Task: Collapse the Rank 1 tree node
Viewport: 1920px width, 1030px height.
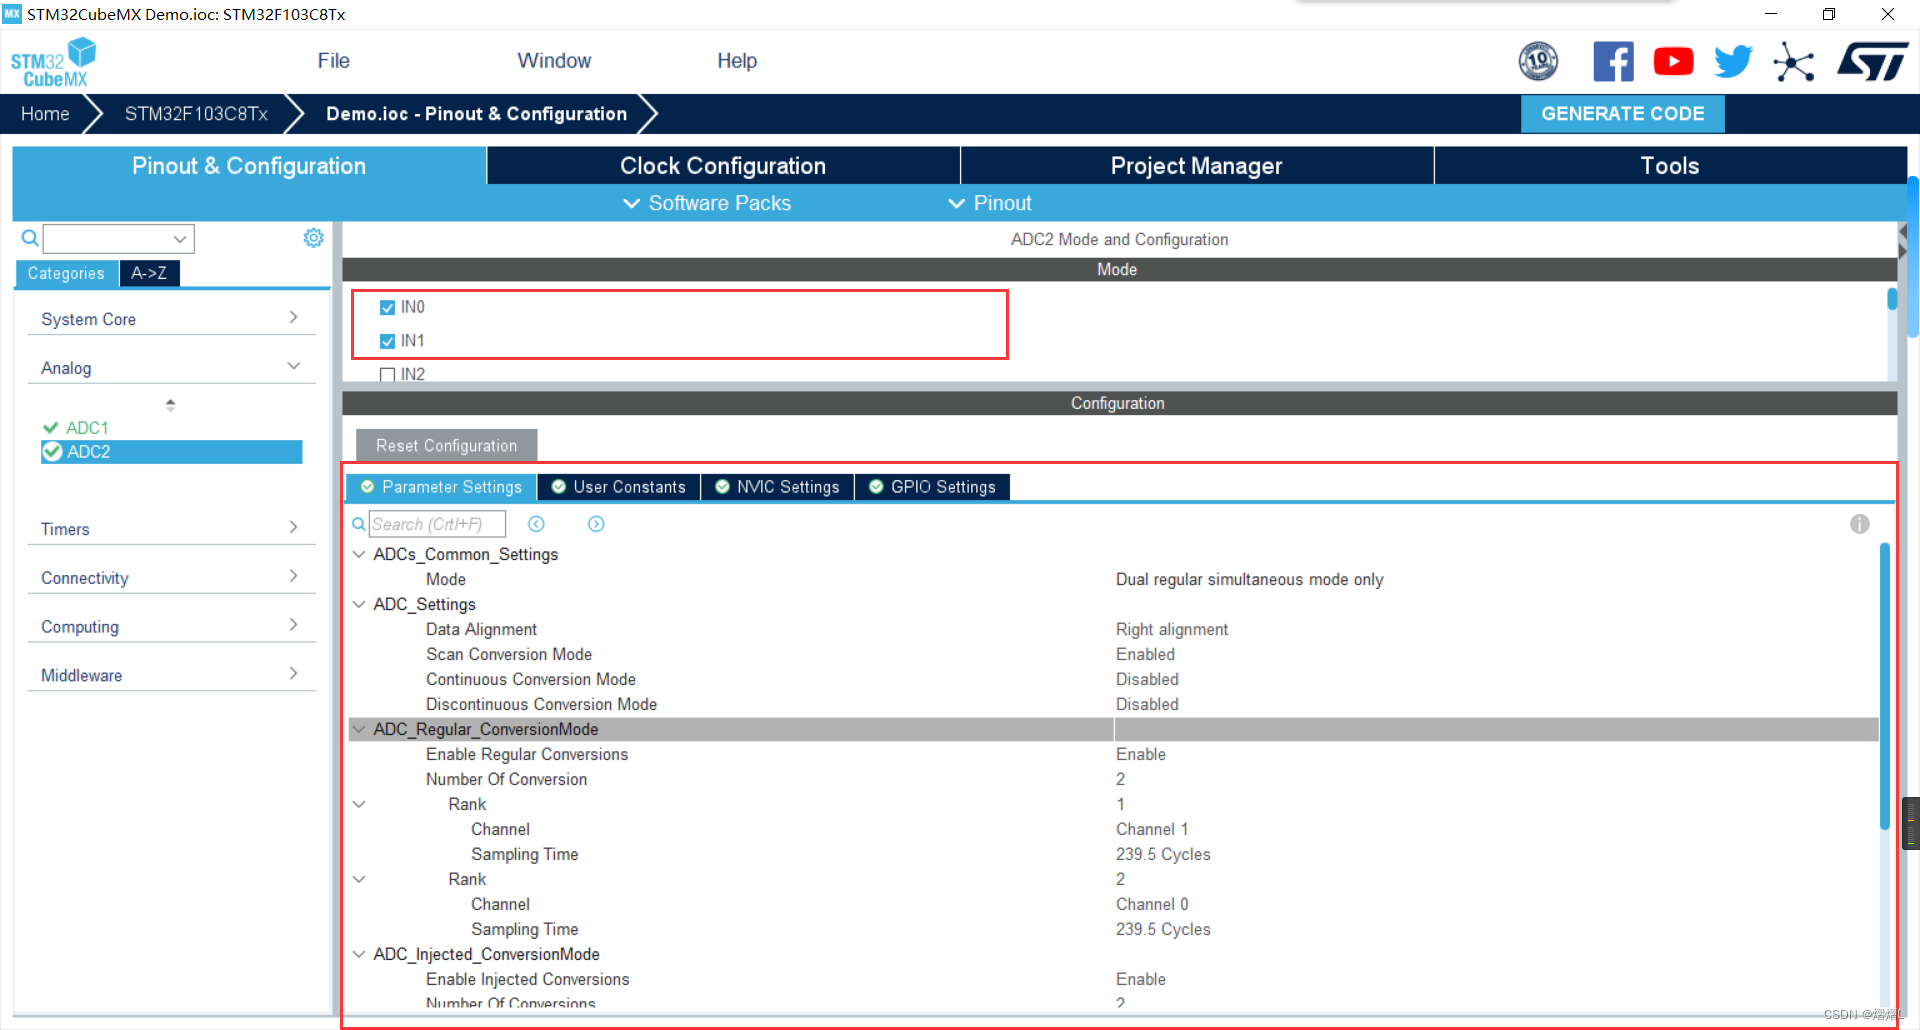Action: (359, 804)
